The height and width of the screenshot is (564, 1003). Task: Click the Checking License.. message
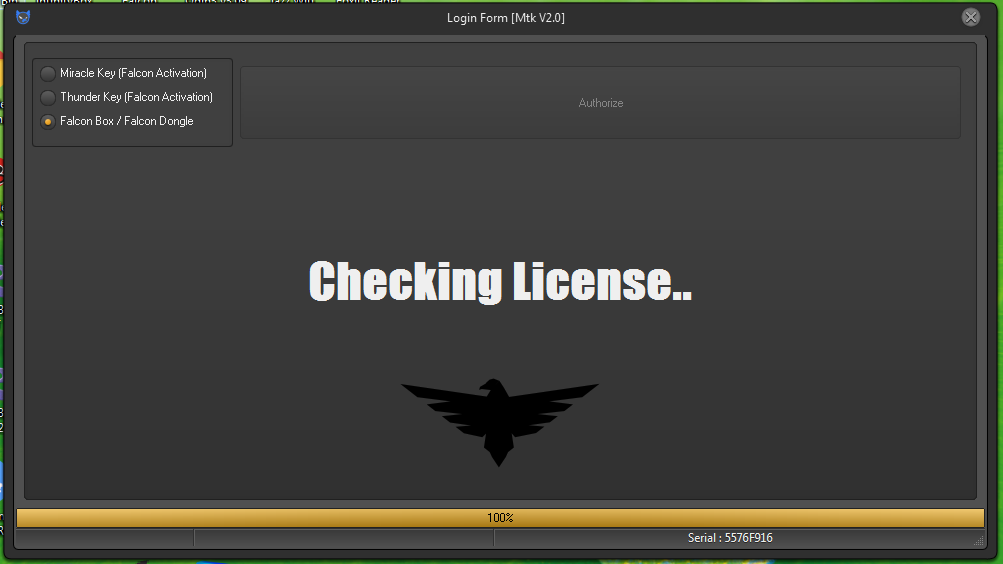[500, 281]
